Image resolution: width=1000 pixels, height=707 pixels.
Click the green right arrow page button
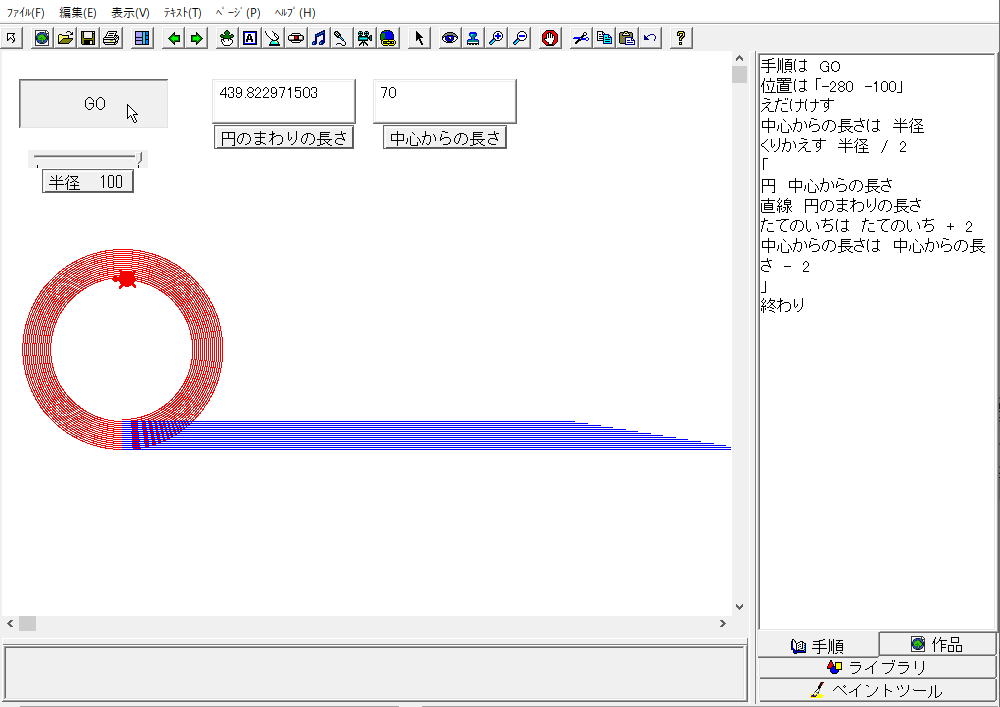point(196,38)
